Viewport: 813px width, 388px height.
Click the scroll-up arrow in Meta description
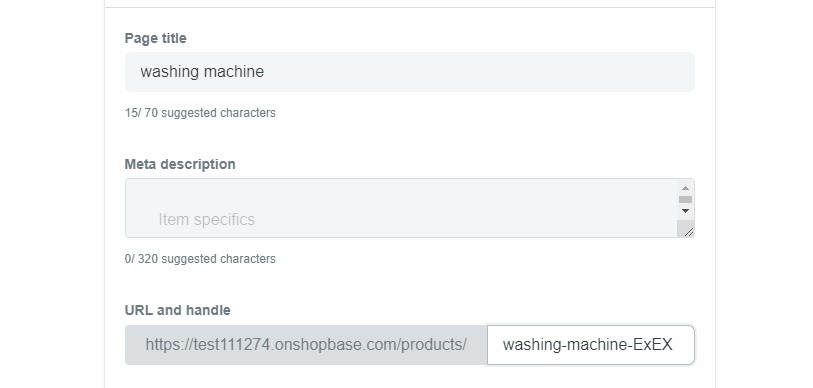pos(685,188)
